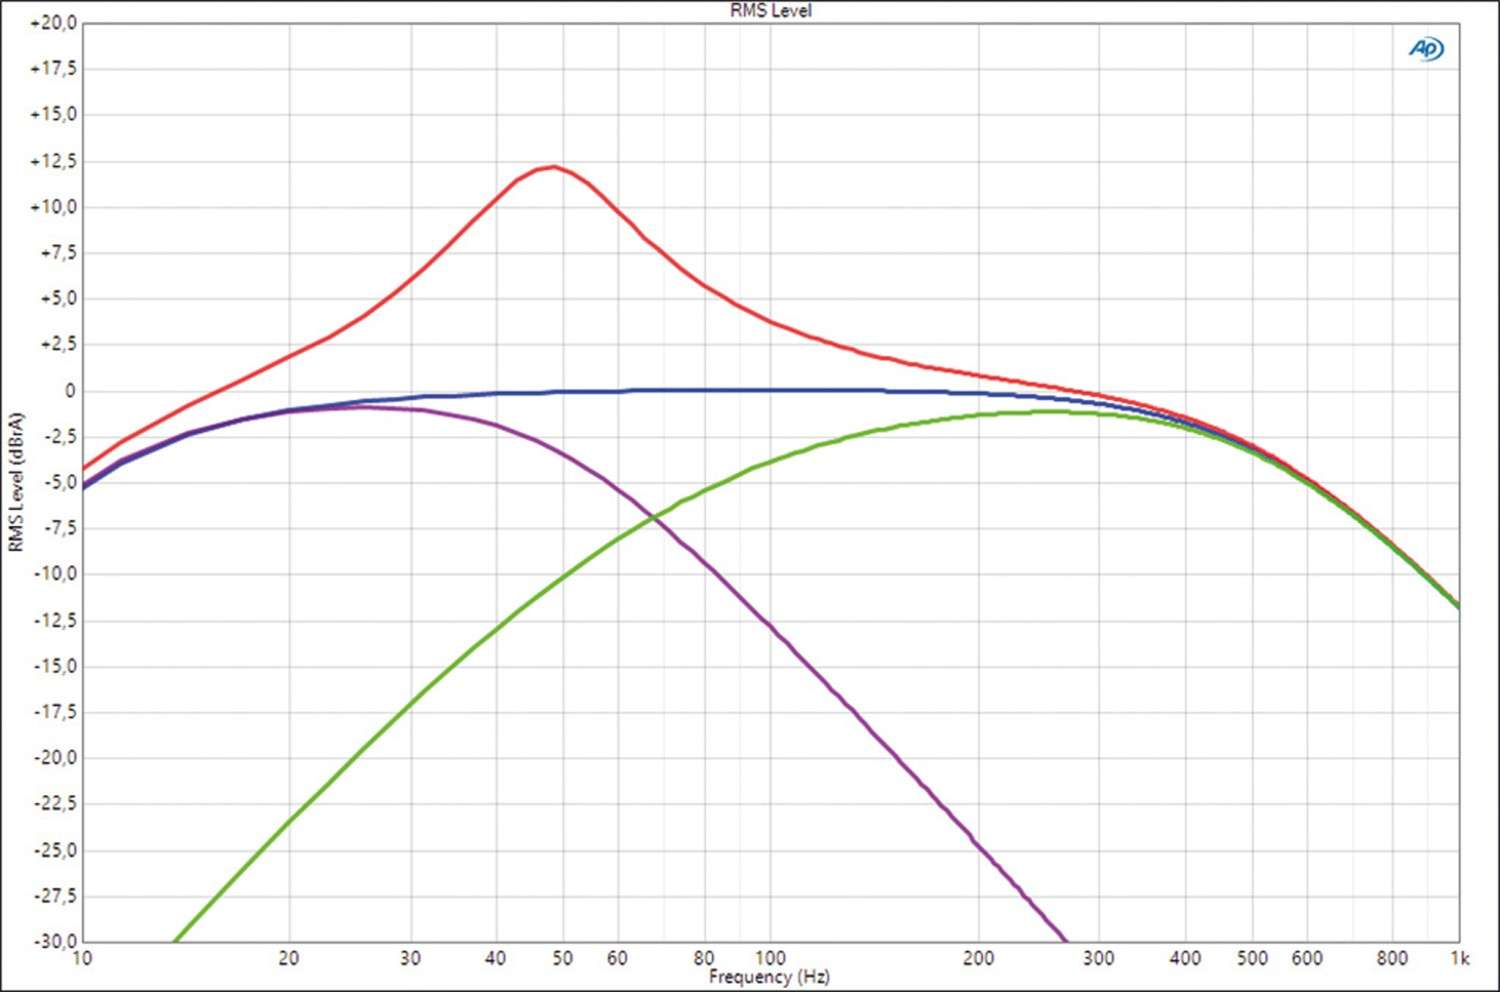Click the +2,5 value on the level axis
Image resolution: width=1500 pixels, height=992 pixels.
(57, 345)
